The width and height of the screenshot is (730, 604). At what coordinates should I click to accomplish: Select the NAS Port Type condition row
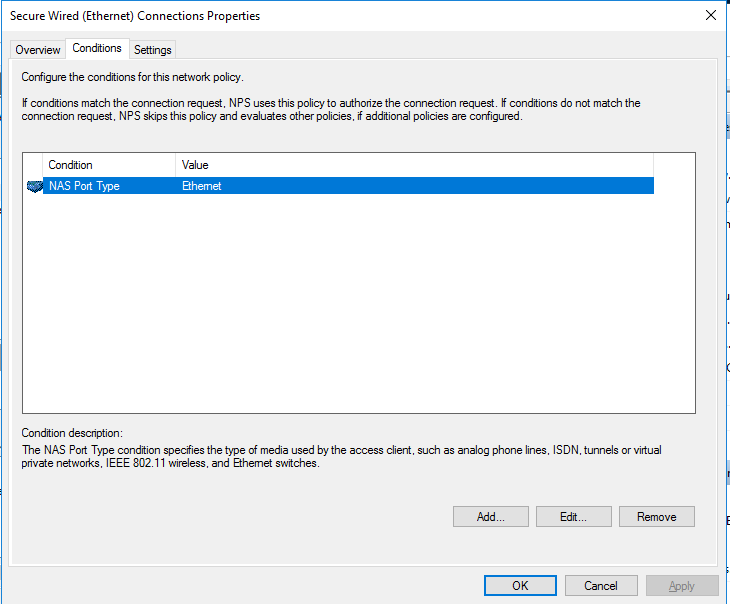(348, 186)
